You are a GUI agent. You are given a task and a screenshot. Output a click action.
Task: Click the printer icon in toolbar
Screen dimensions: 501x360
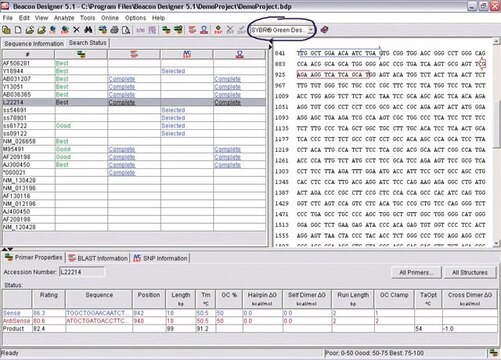[x=114, y=30]
